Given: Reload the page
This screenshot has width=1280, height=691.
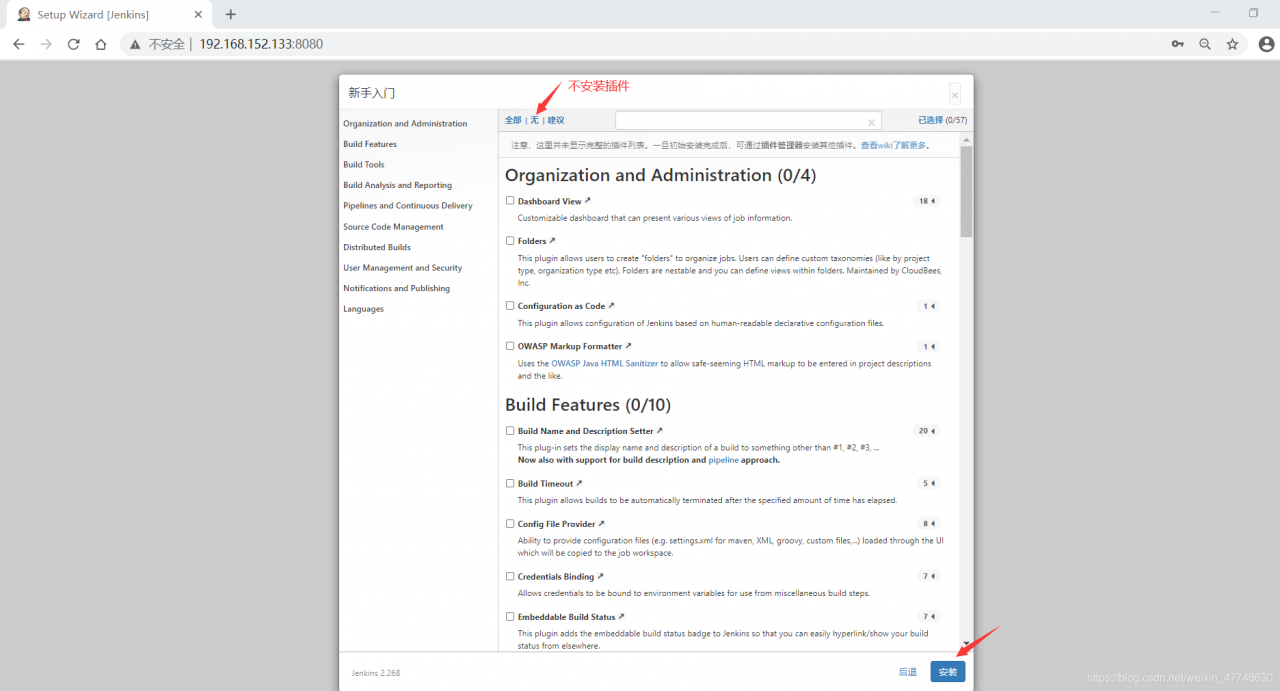Looking at the screenshot, I should pyautogui.click(x=73, y=44).
